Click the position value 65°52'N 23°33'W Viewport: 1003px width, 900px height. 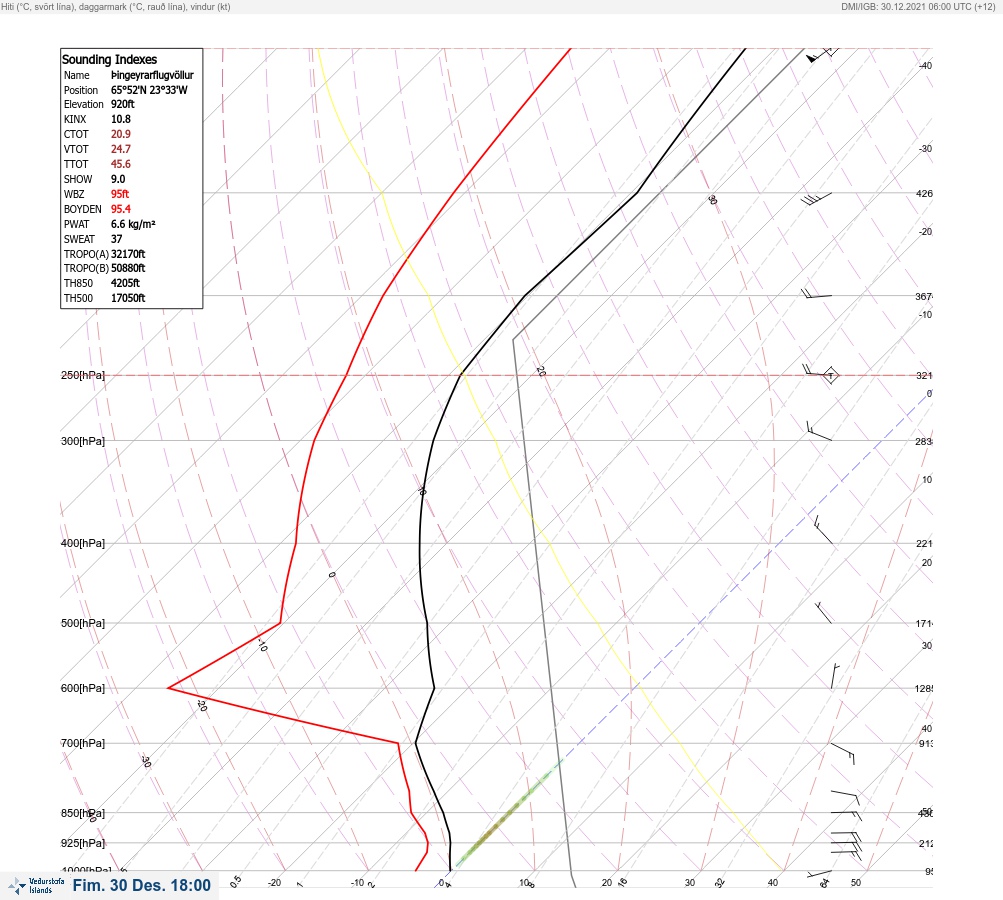pos(149,90)
